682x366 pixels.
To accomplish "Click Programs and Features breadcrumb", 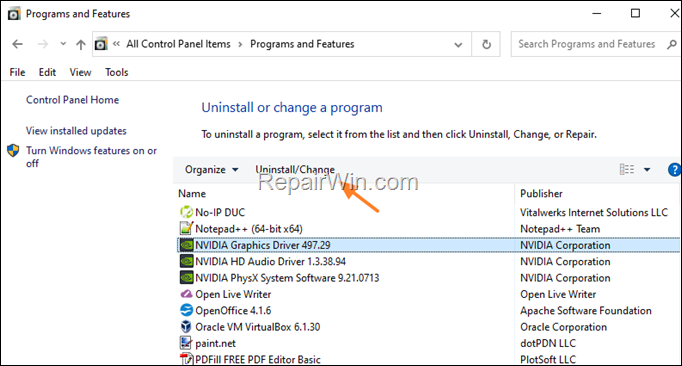I will (302, 44).
